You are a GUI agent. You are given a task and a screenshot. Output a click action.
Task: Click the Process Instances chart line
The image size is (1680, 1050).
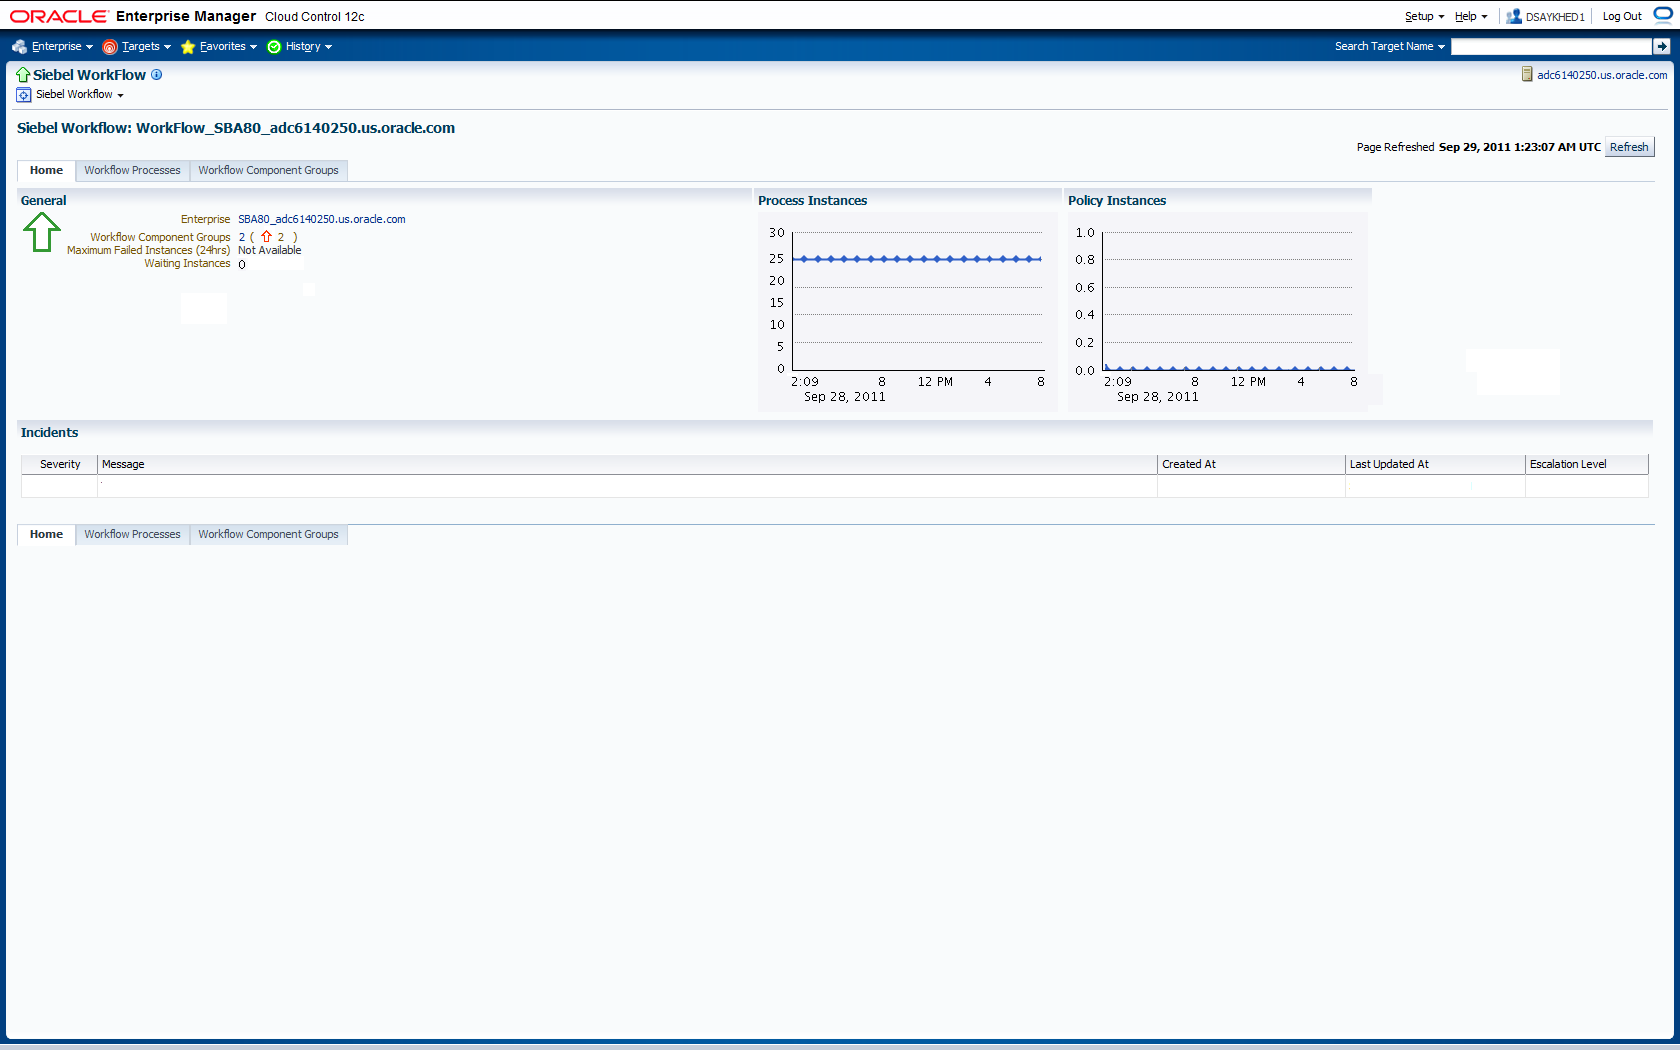[917, 259]
